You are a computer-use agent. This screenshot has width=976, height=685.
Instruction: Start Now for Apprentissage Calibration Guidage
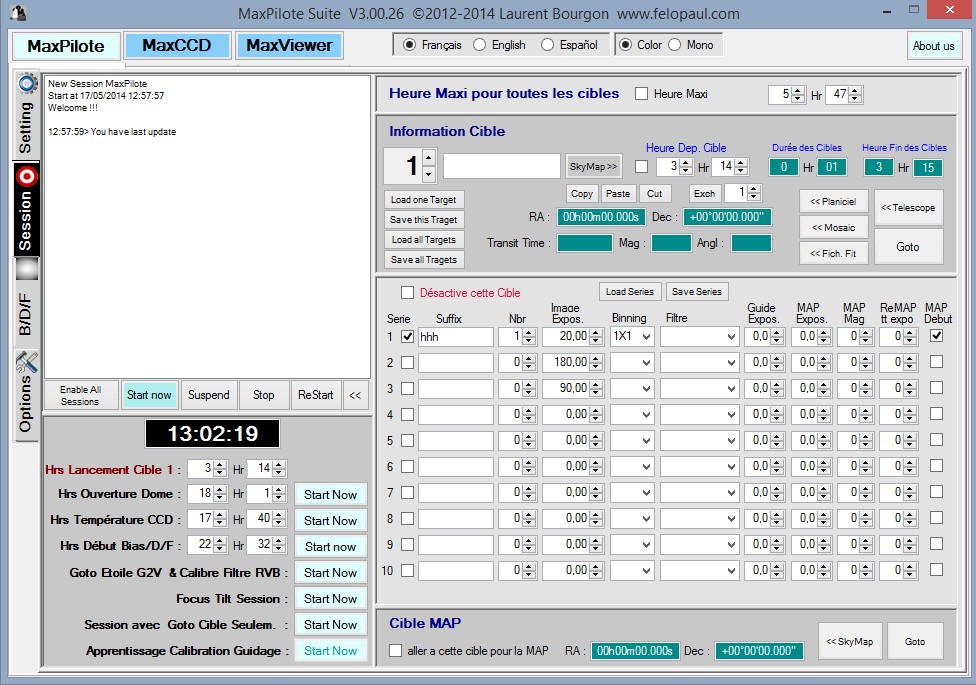click(331, 651)
